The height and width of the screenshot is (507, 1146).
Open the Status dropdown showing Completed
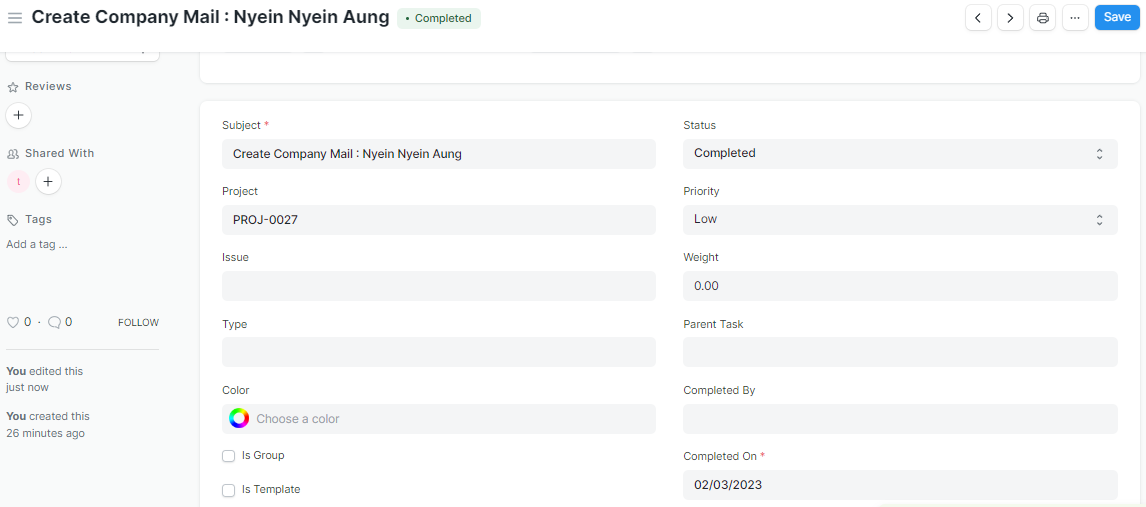(900, 154)
